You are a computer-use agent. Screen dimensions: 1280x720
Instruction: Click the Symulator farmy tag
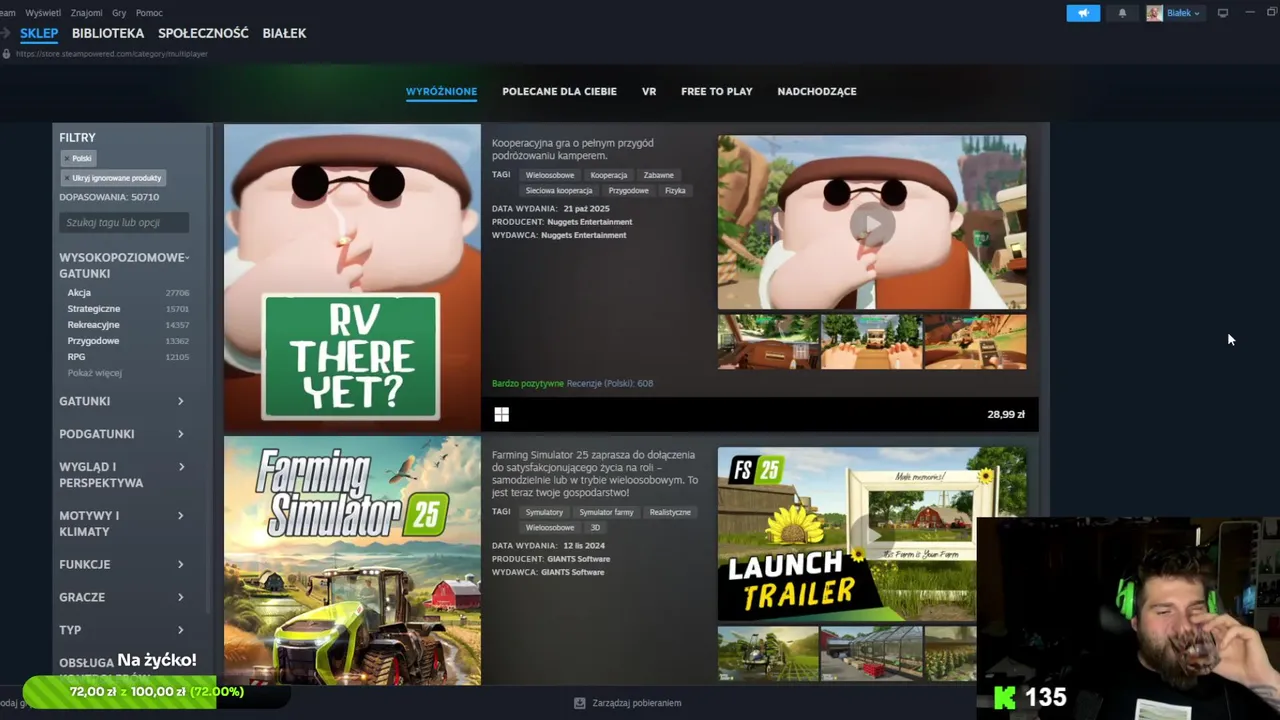pyautogui.click(x=606, y=512)
